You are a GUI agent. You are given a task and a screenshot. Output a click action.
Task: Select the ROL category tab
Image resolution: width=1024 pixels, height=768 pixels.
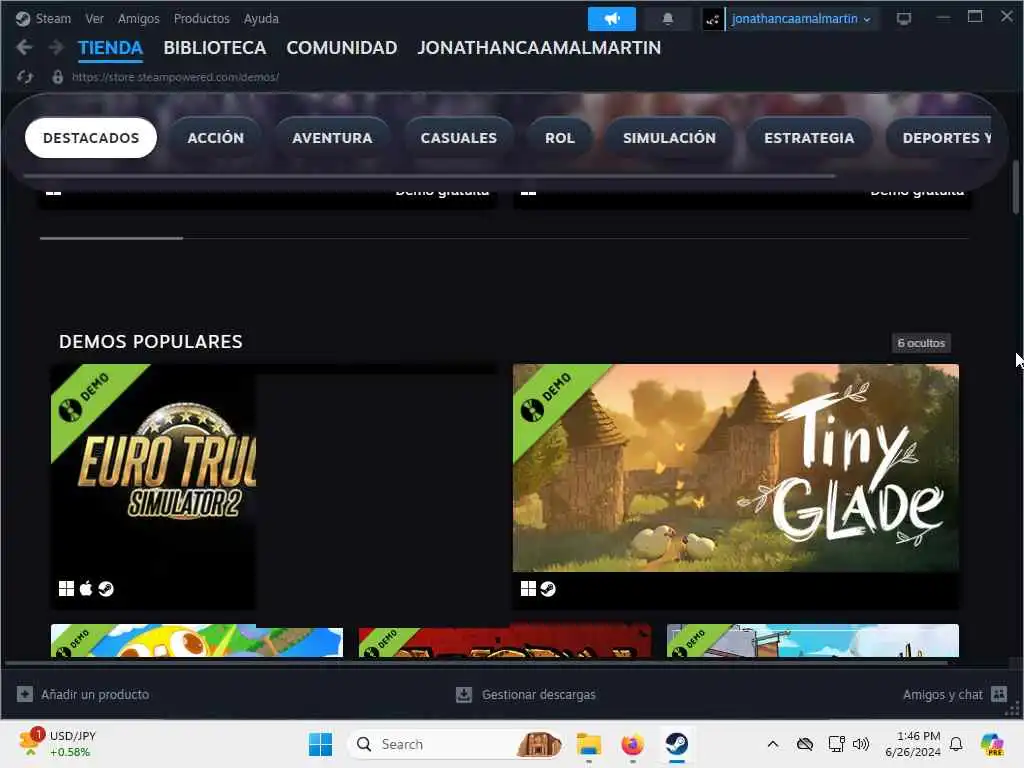tap(560, 138)
